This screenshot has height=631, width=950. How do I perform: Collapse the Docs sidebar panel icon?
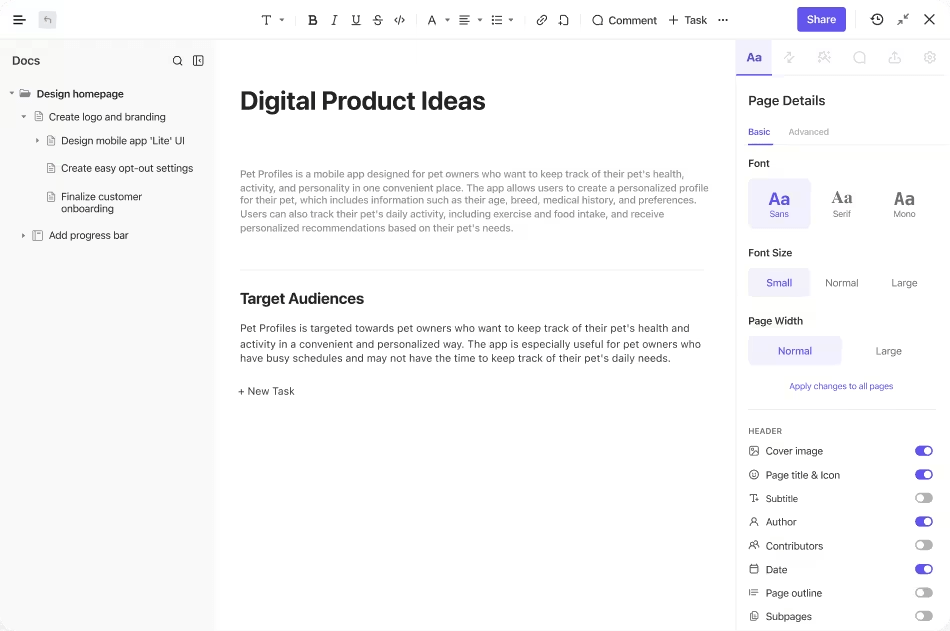click(x=198, y=61)
